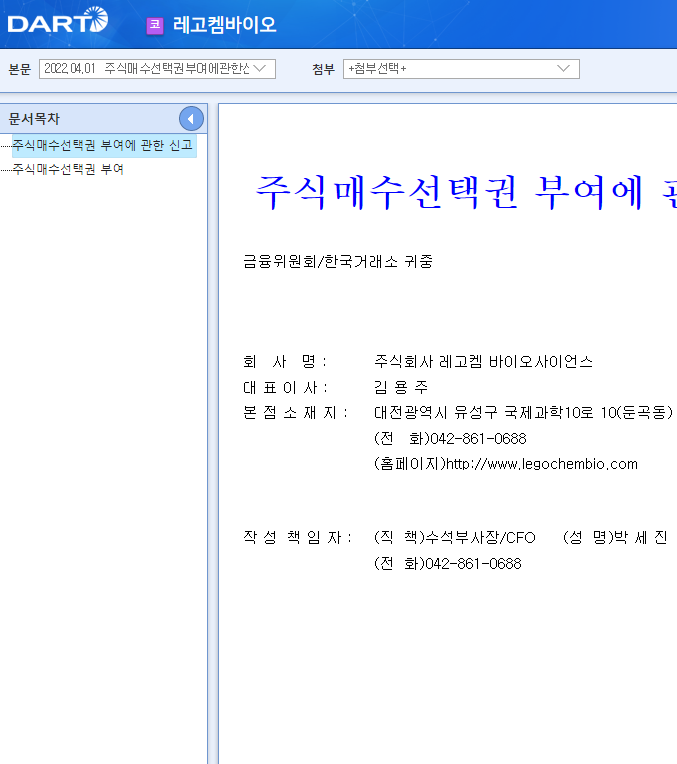This screenshot has width=677, height=764.
Task: Select 주식매수선택권 부여 tree item
Action: pos(68,169)
